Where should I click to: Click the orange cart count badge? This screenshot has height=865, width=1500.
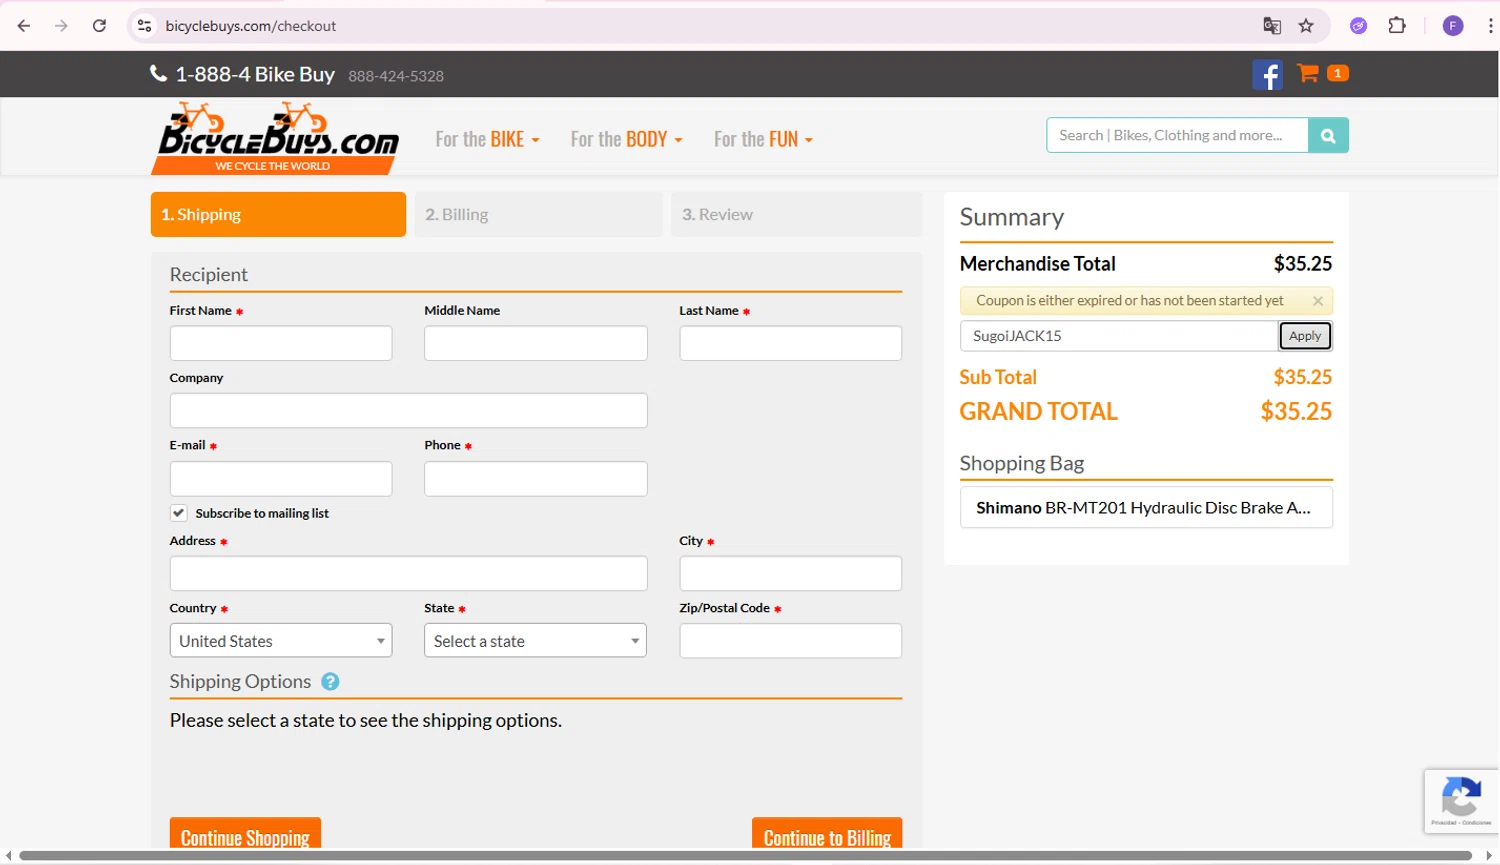click(x=1337, y=73)
